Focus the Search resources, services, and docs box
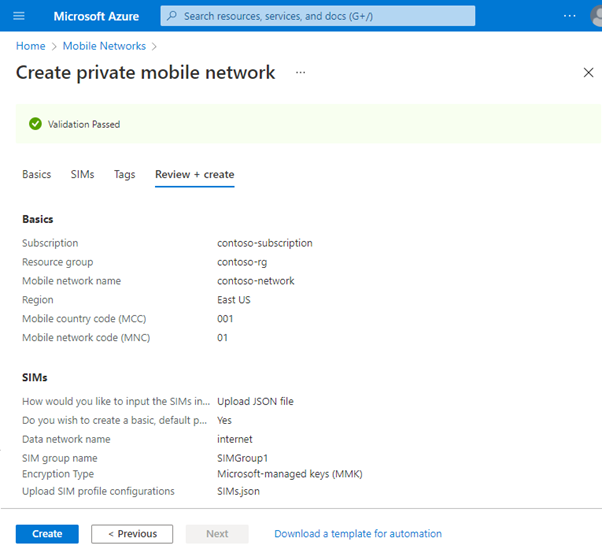602x553 pixels. click(x=318, y=16)
